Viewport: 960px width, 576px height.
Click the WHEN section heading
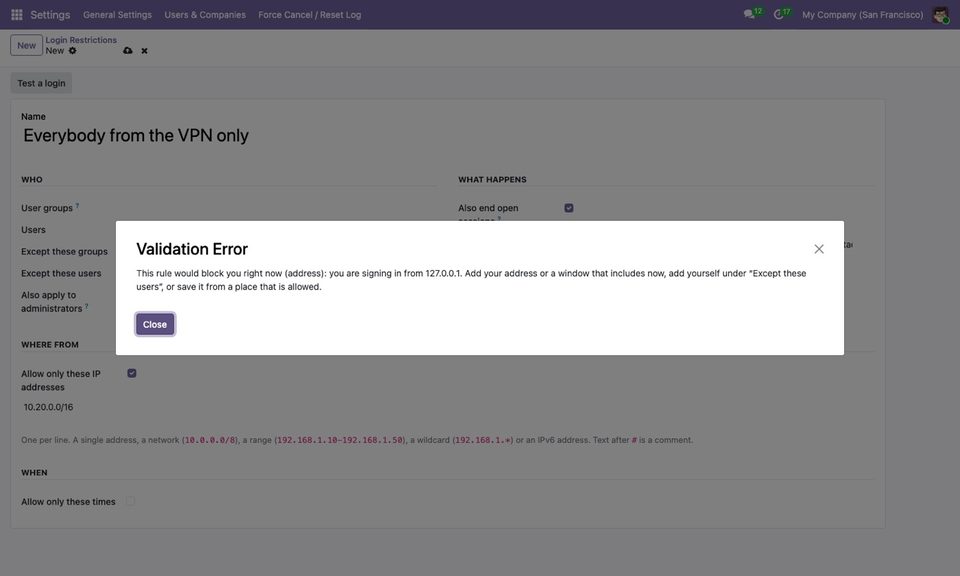(x=34, y=473)
